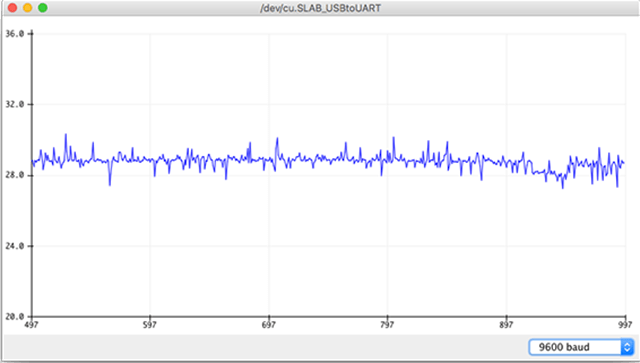The height and width of the screenshot is (363, 640).
Task: Click the 497 x-axis label
Action: coord(31,325)
